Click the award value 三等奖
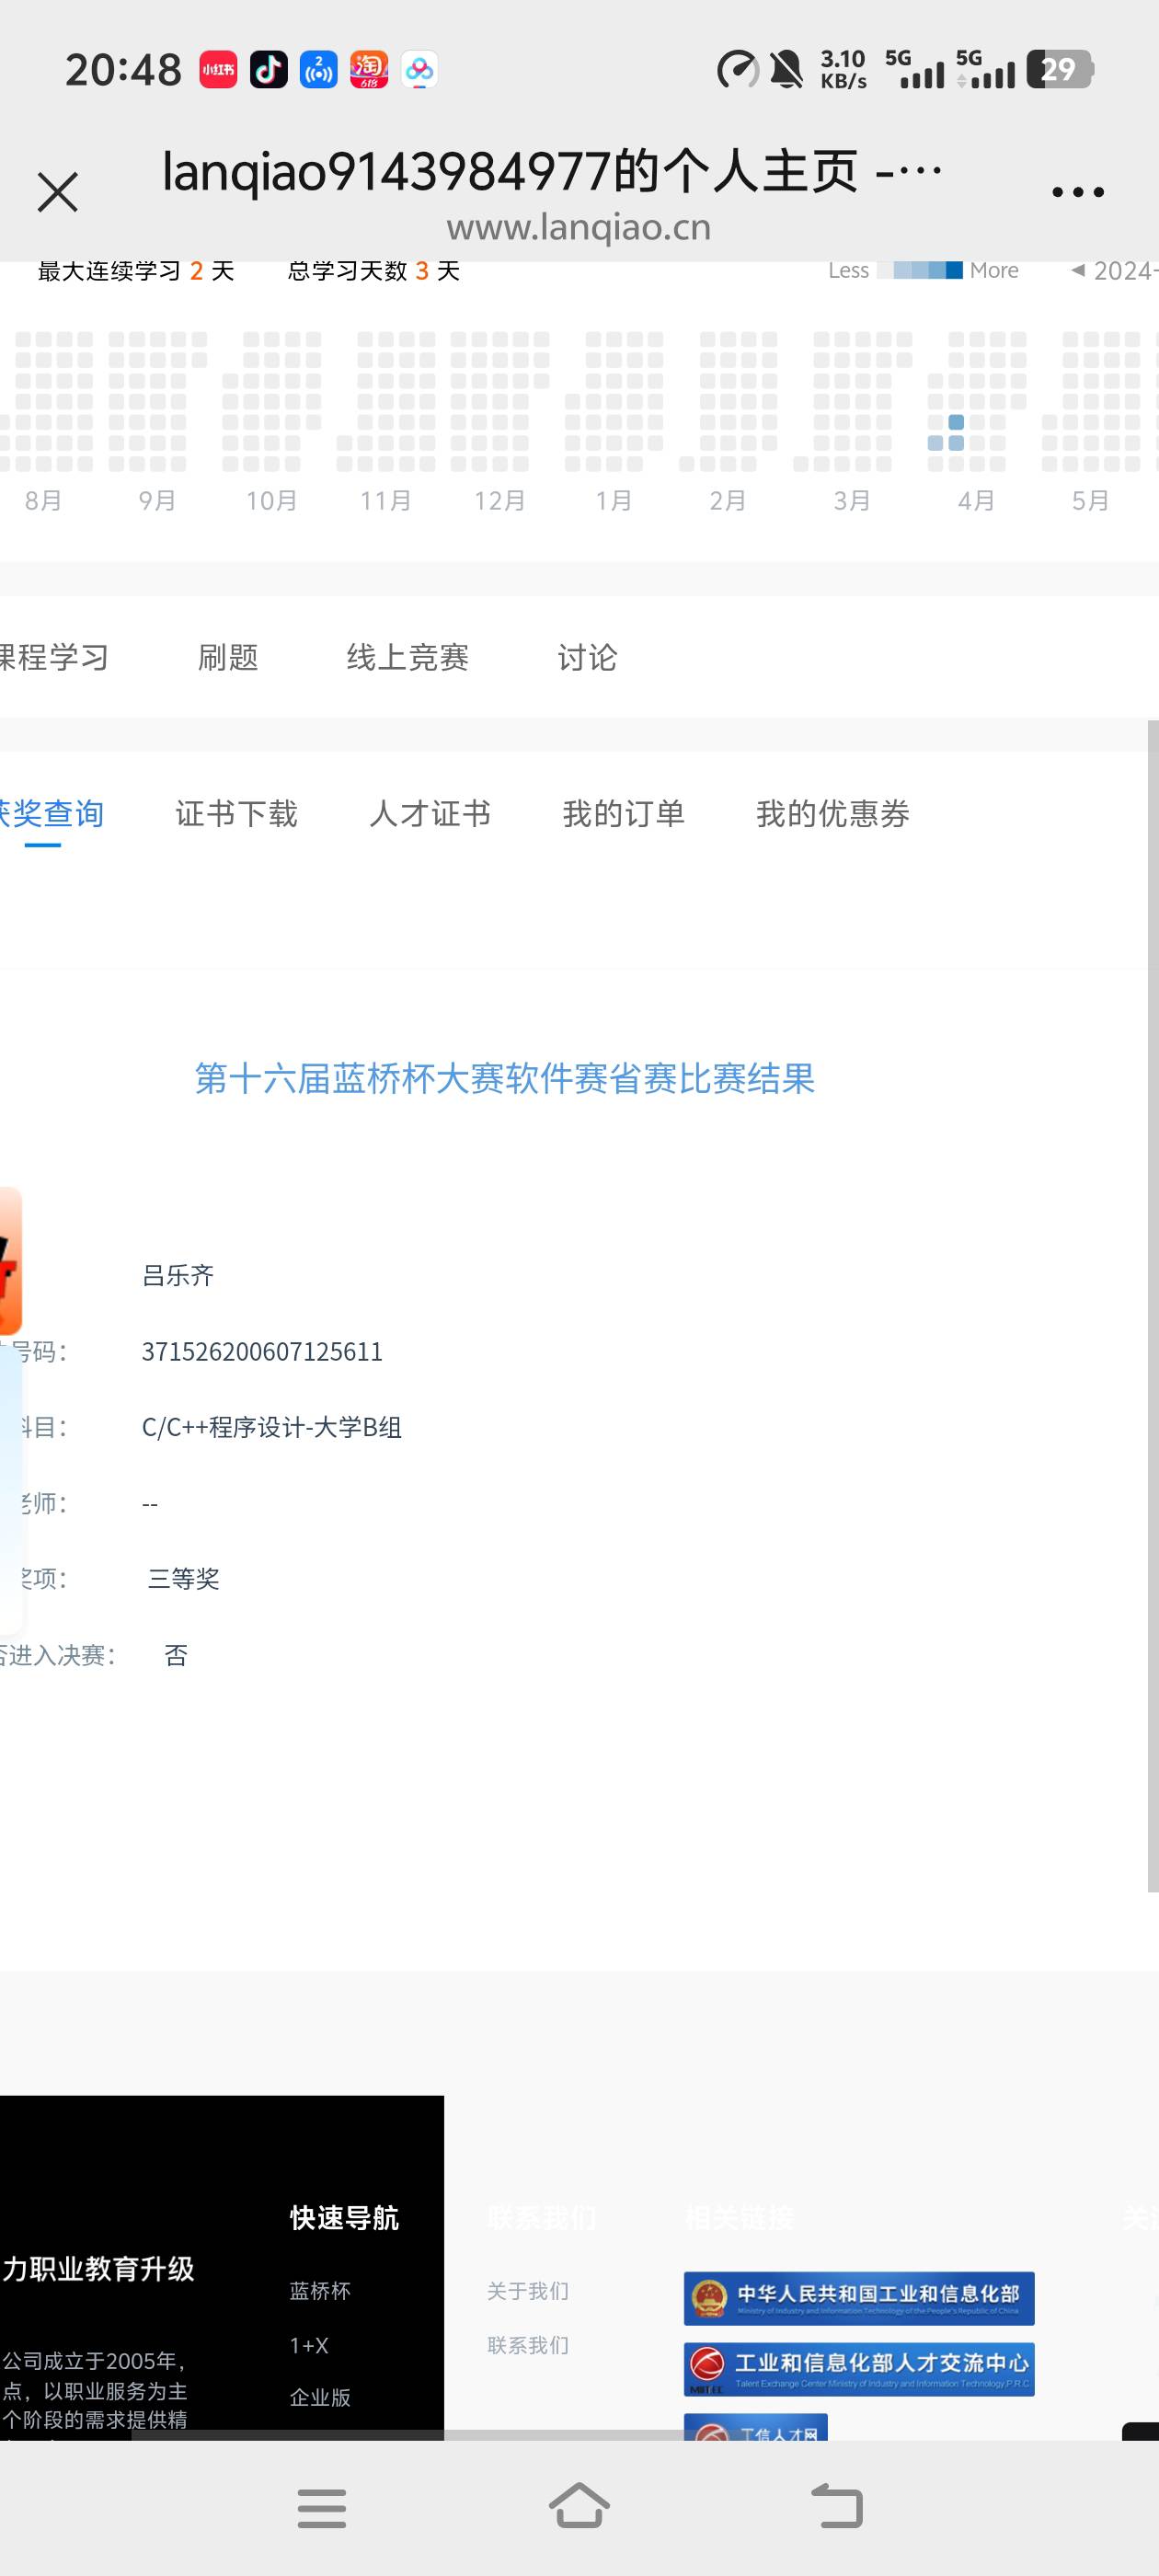The height and width of the screenshot is (2576, 1159). coord(184,1579)
